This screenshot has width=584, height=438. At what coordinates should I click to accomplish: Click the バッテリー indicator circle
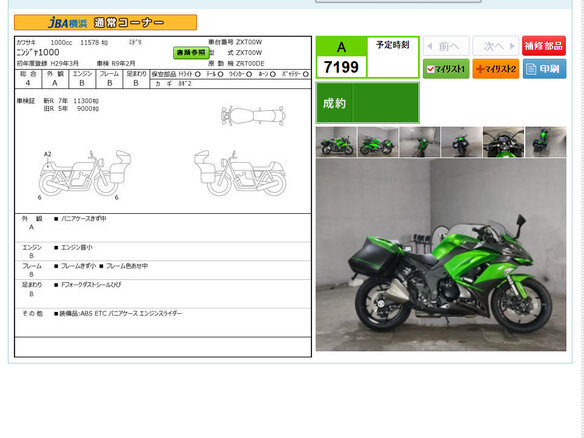[x=306, y=74]
